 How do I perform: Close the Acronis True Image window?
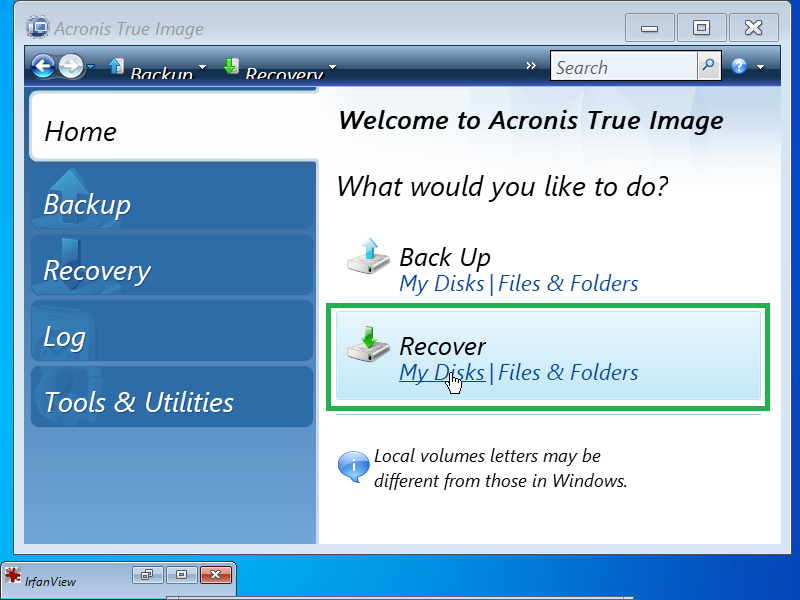(x=754, y=28)
